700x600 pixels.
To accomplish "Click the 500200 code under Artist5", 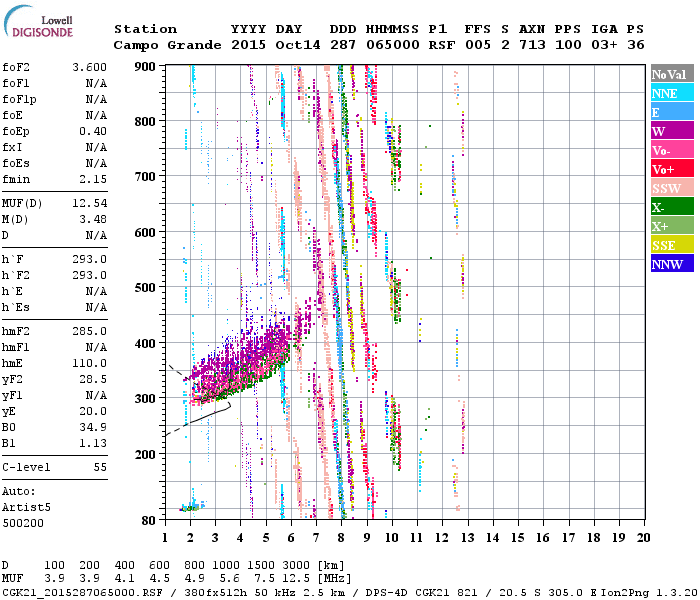I will tap(22, 523).
